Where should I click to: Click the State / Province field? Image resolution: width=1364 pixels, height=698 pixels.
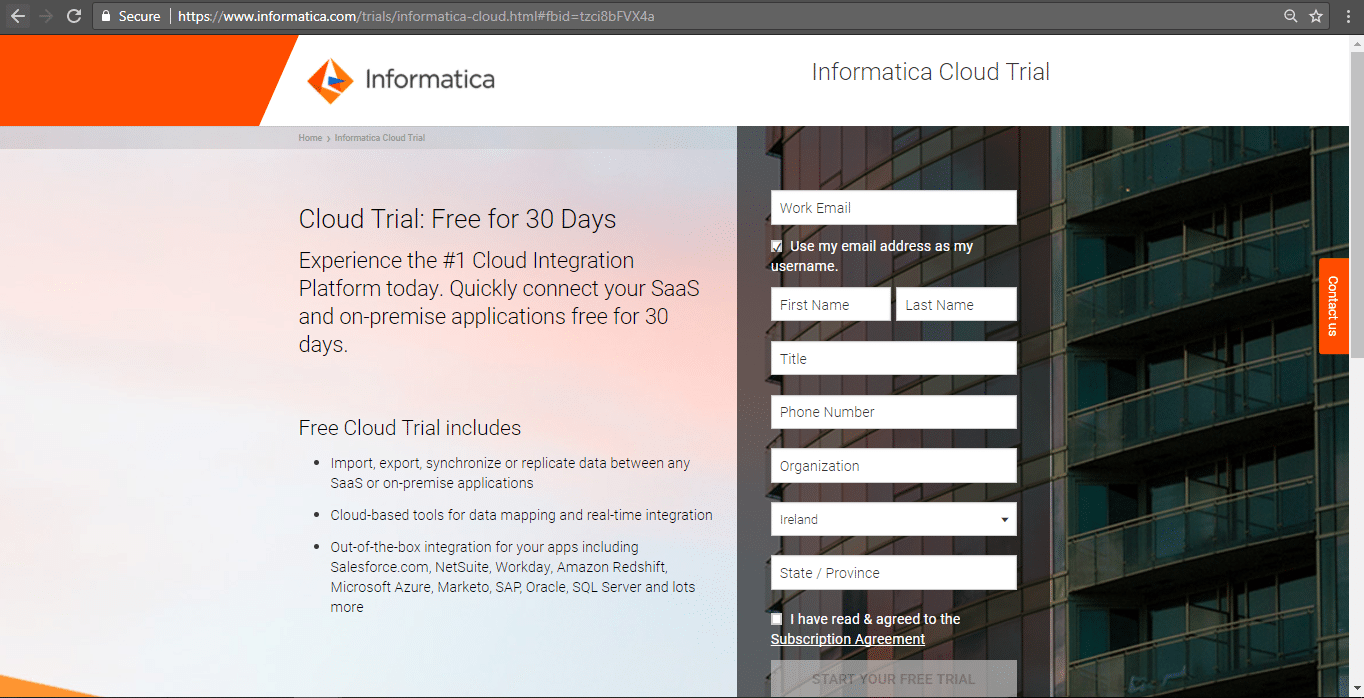(893, 573)
